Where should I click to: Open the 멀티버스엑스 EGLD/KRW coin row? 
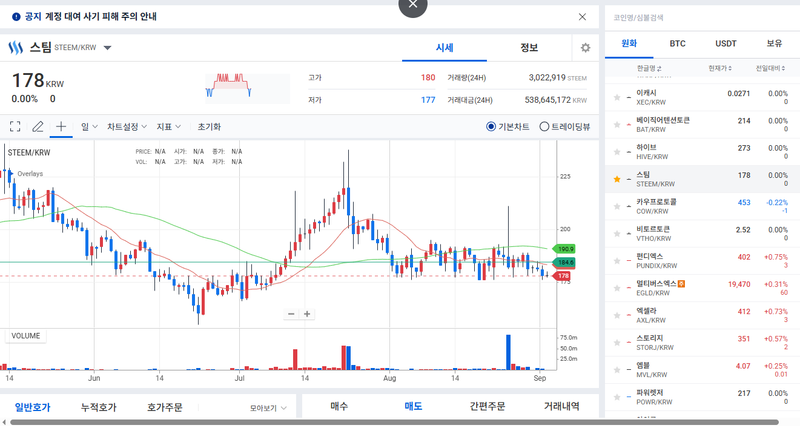[702, 288]
